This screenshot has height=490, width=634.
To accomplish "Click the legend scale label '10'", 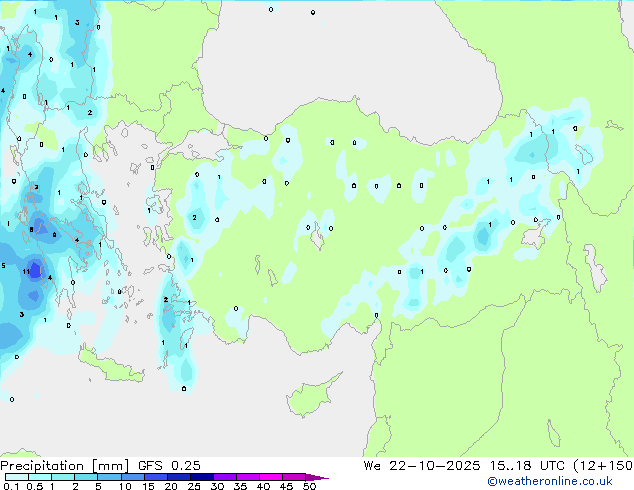I will click(x=125, y=486).
